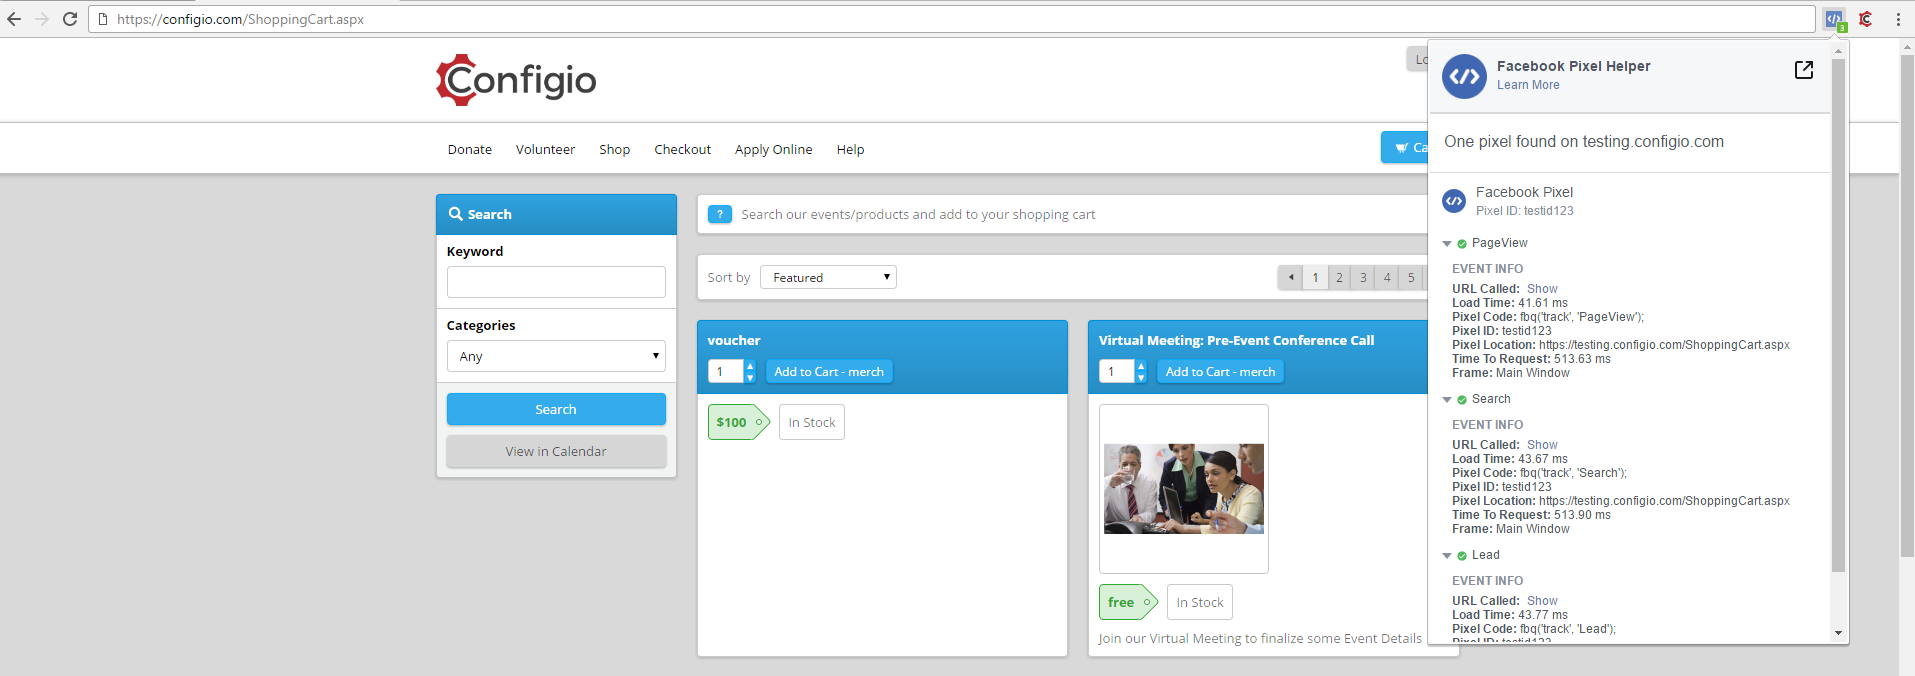Click the Keyword input field
1915x676 pixels.
(x=556, y=282)
